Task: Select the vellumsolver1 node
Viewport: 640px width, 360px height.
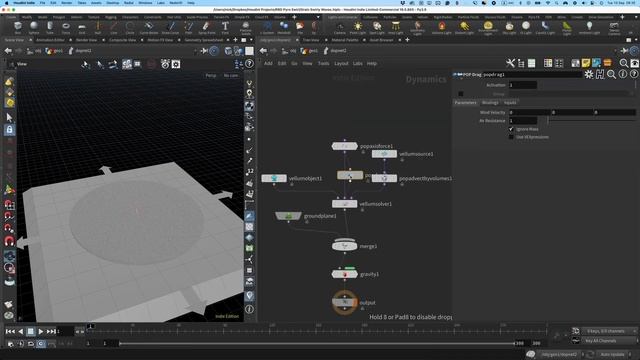Action: pos(344,204)
